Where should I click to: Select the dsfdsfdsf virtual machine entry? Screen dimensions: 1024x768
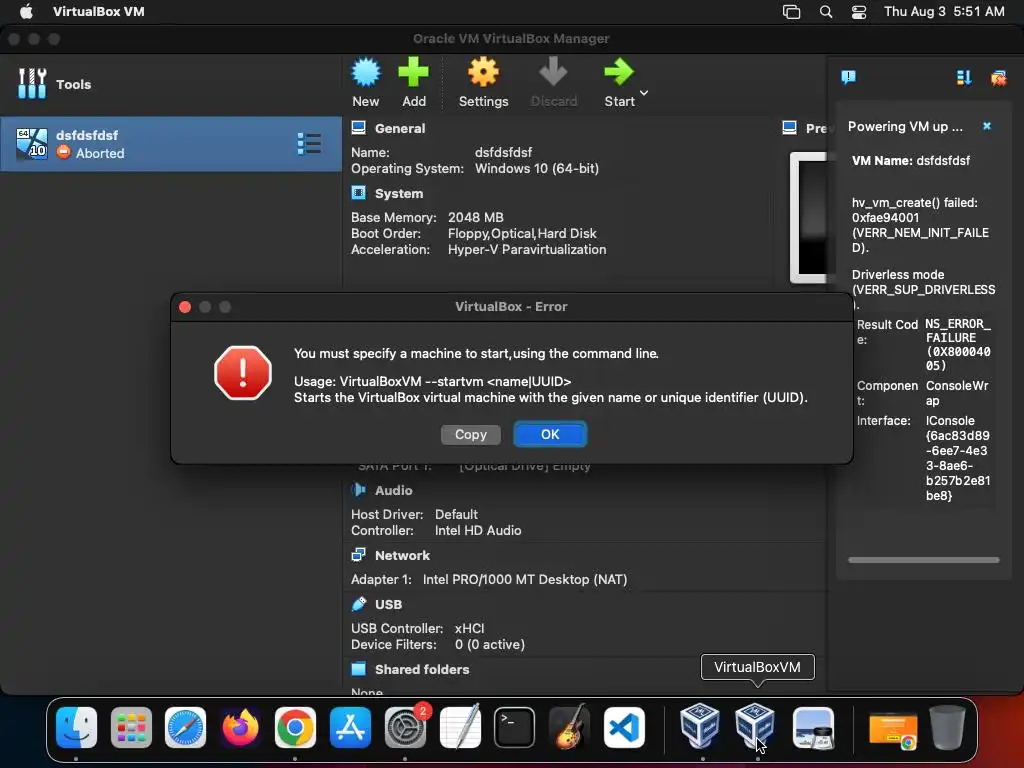(x=170, y=144)
